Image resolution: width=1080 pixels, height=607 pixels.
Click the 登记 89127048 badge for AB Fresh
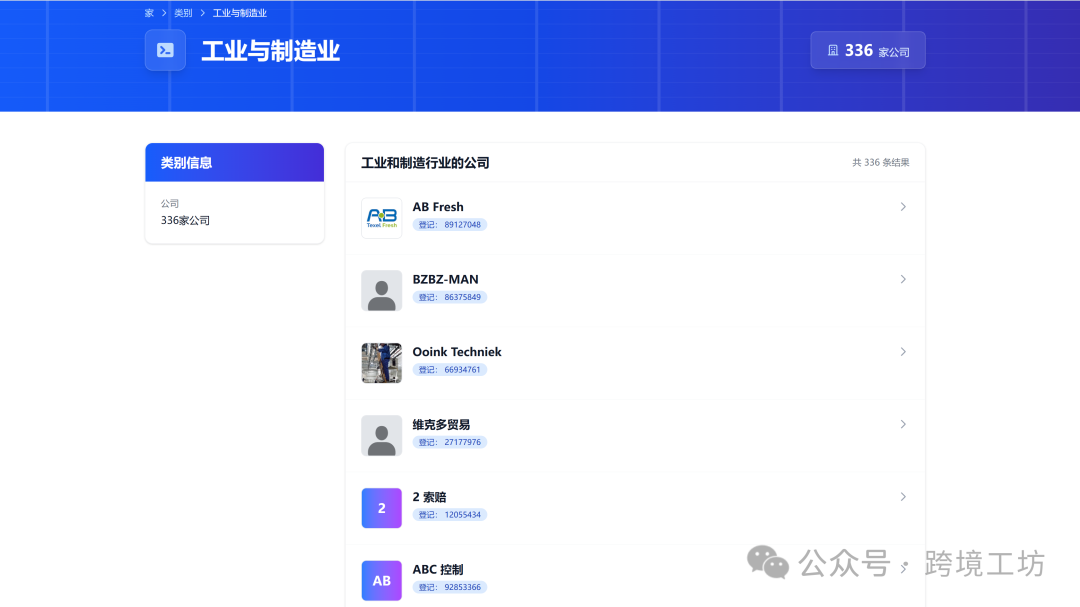pyautogui.click(x=449, y=224)
